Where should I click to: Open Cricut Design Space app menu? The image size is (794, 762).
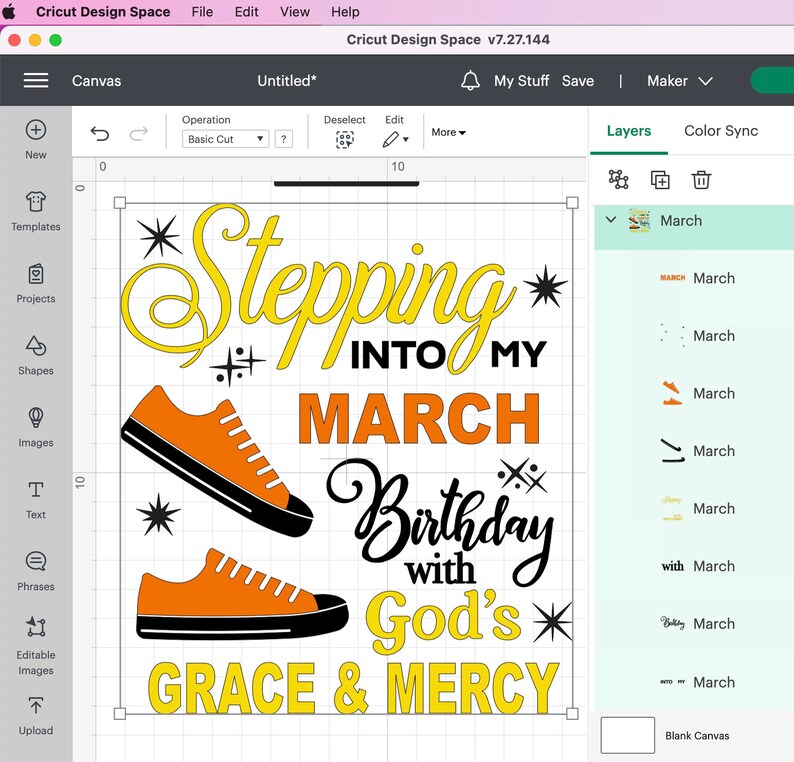point(103,12)
